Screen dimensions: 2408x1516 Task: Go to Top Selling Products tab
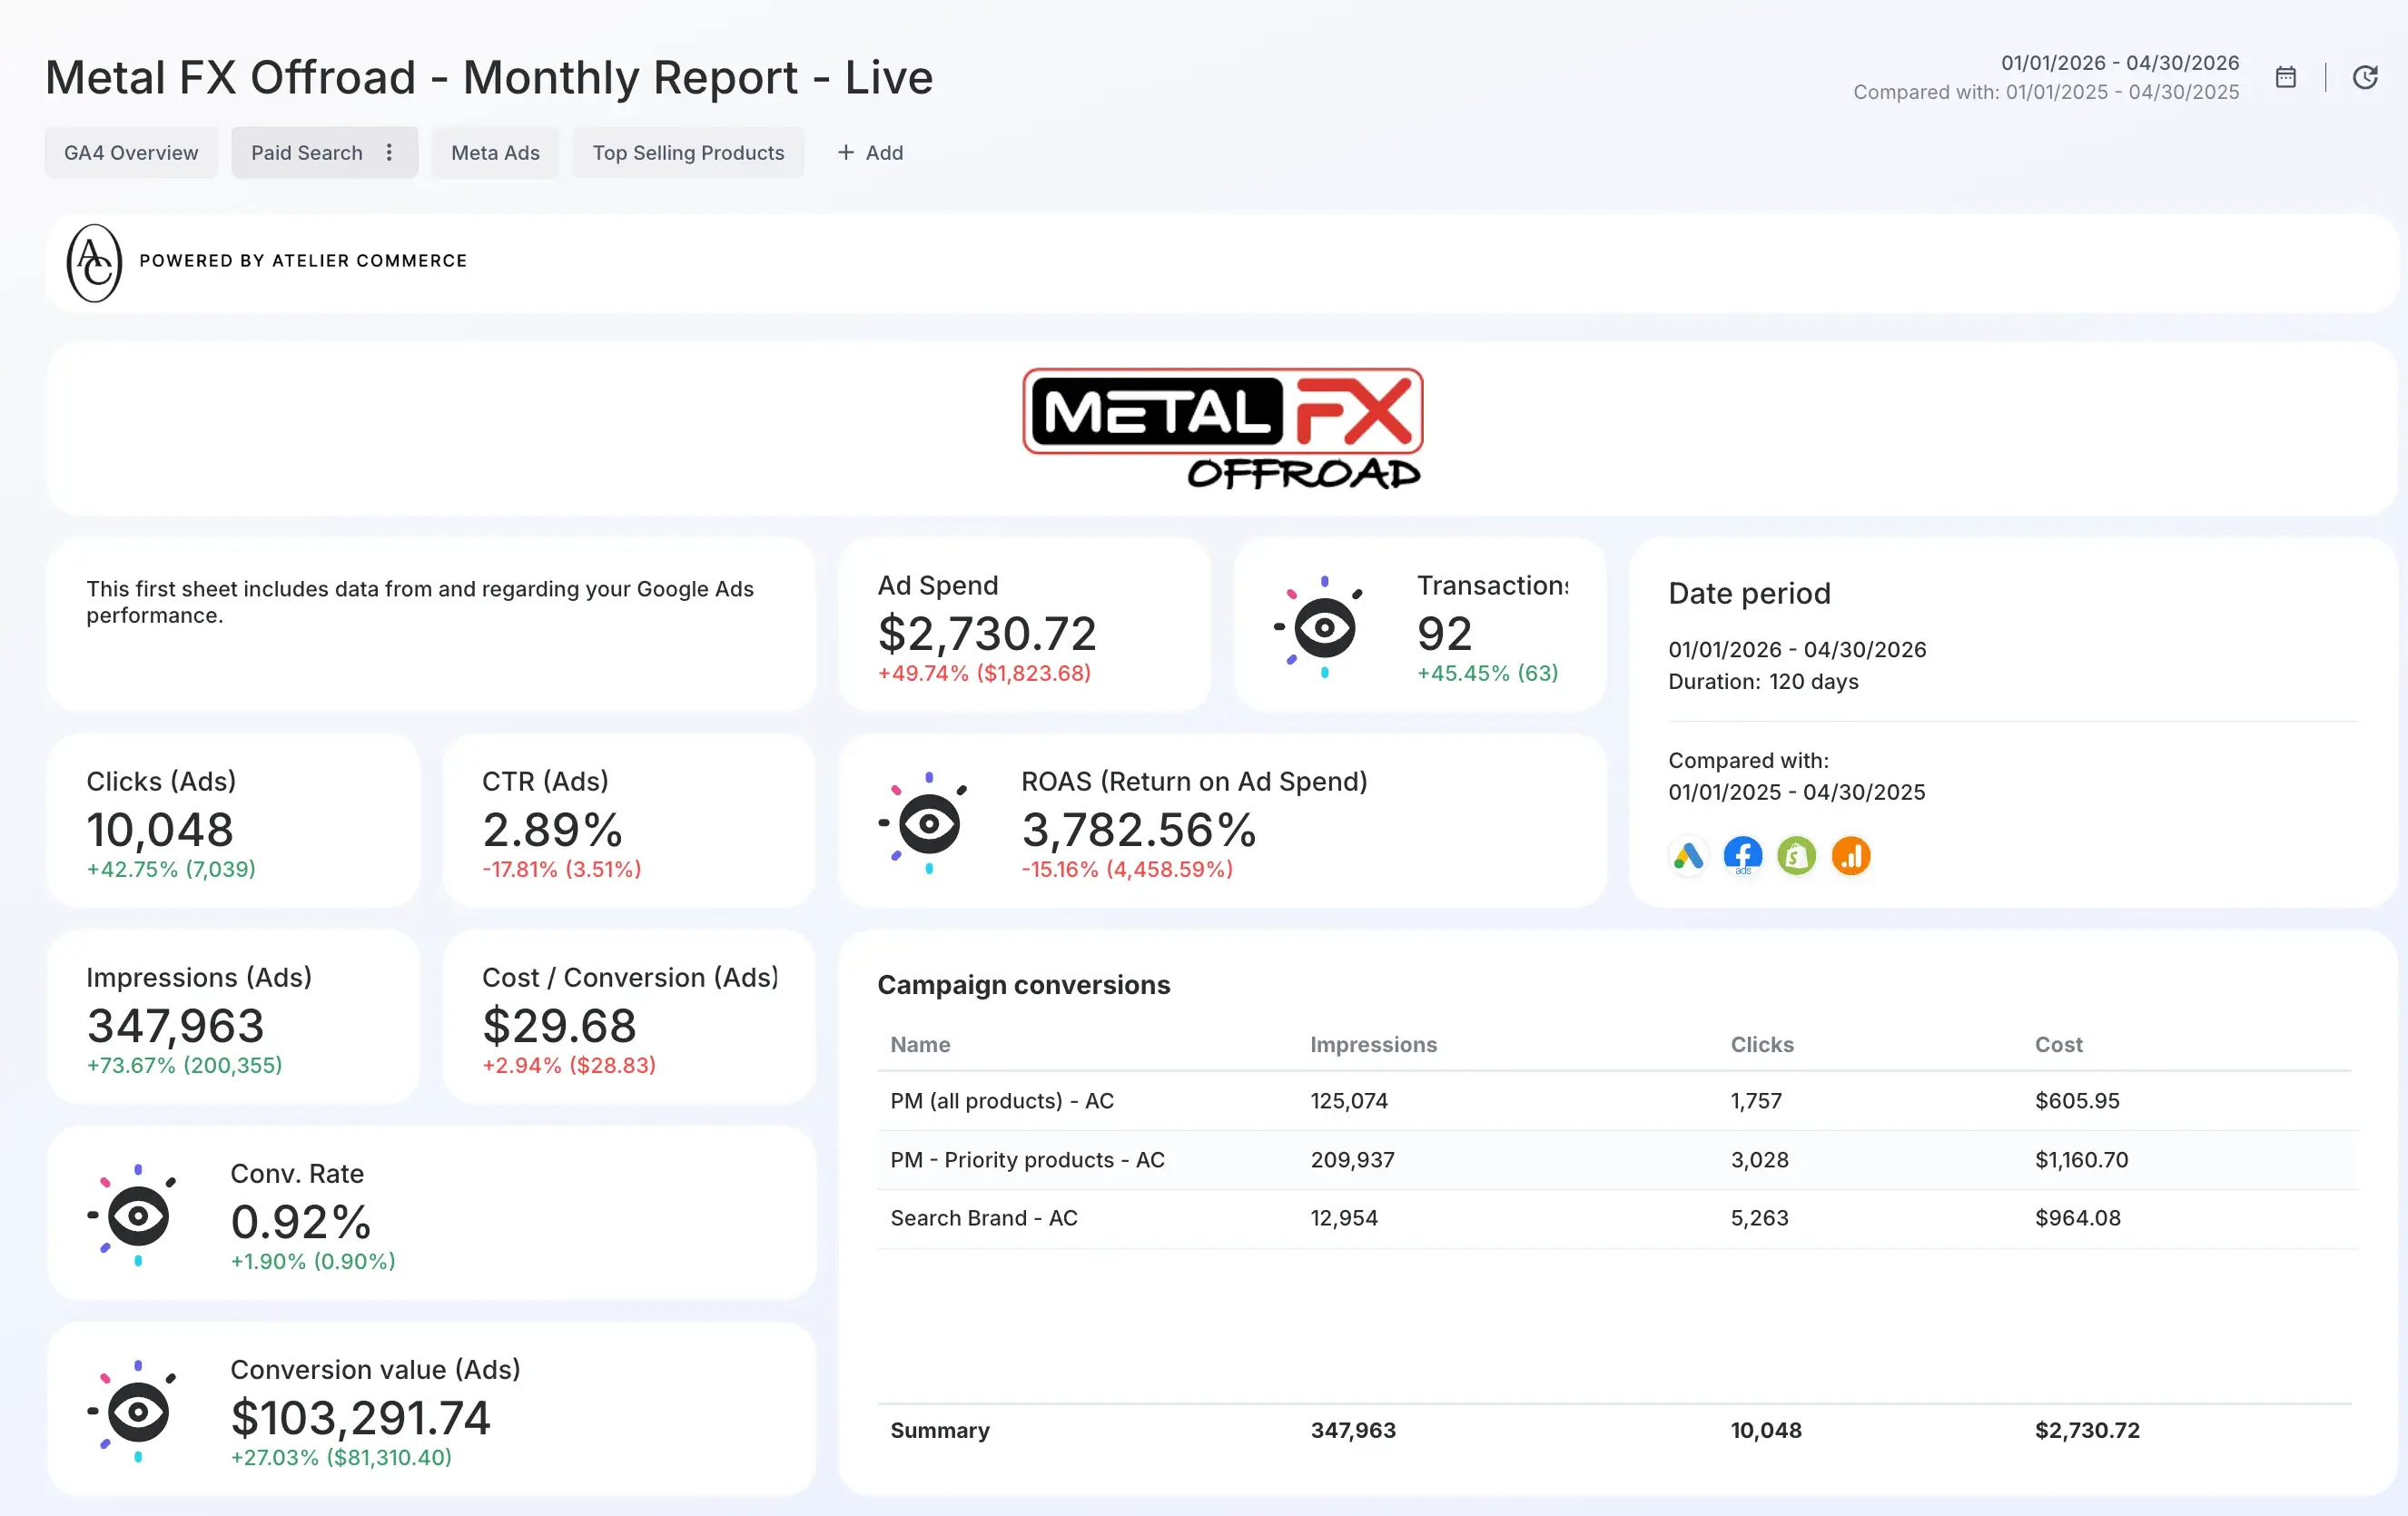coord(688,152)
